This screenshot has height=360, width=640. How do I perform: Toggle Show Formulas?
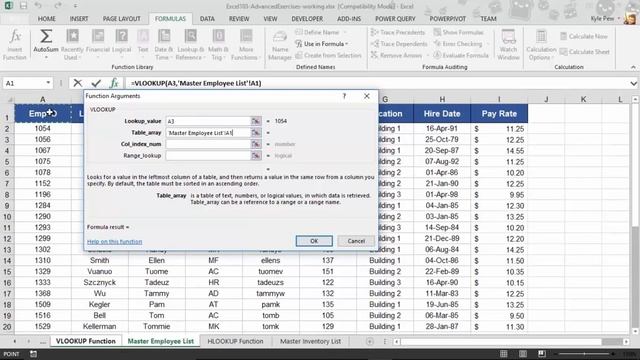coord(459,32)
